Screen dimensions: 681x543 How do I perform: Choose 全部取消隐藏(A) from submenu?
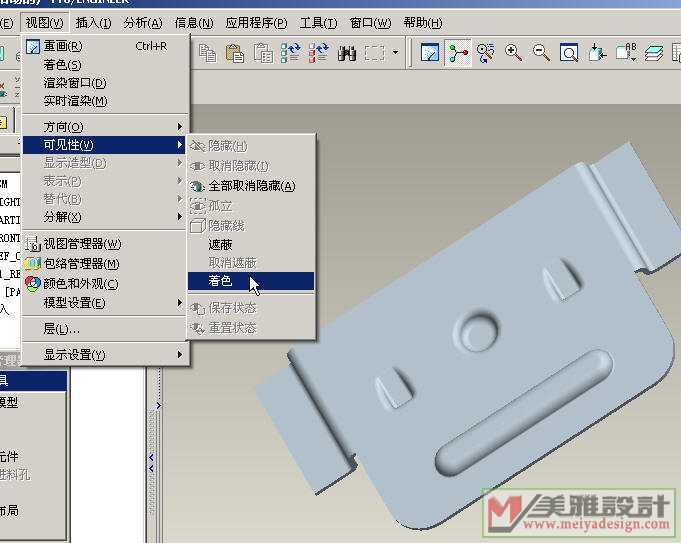(x=250, y=186)
